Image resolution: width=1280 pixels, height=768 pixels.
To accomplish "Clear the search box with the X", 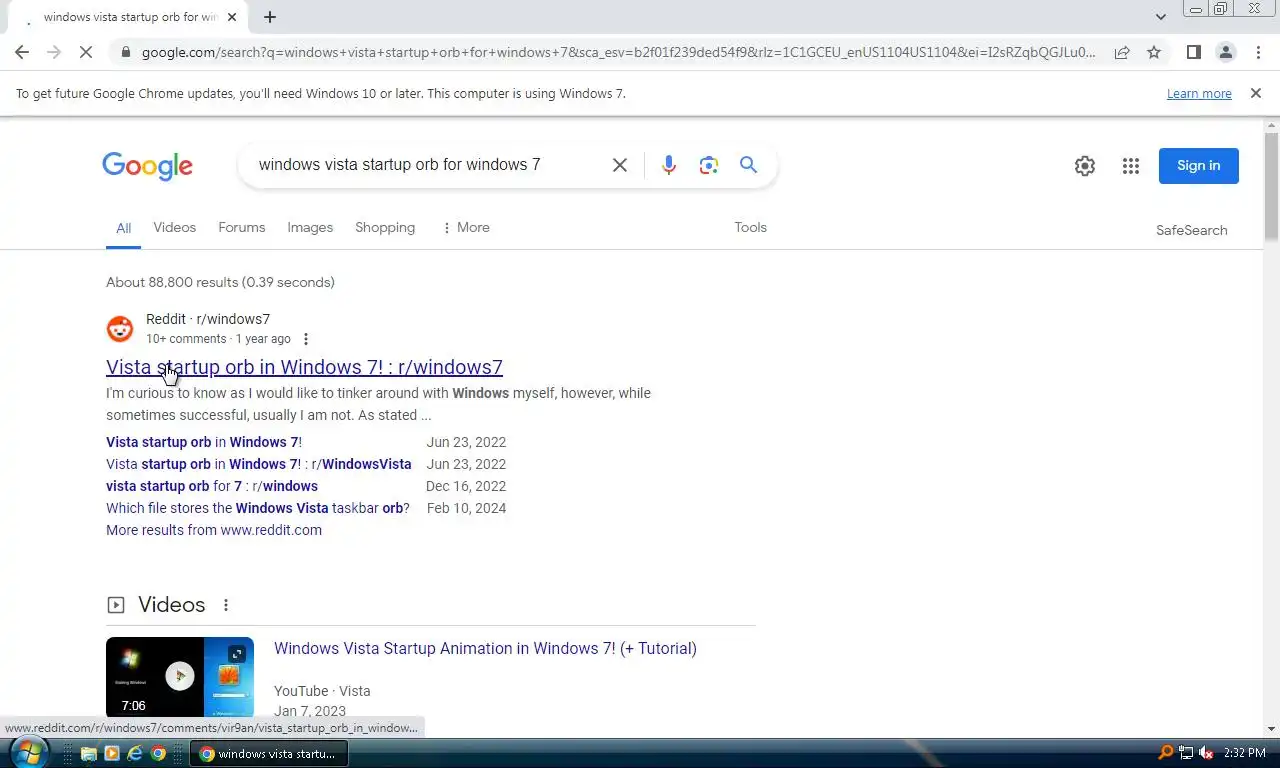I will (x=620, y=165).
